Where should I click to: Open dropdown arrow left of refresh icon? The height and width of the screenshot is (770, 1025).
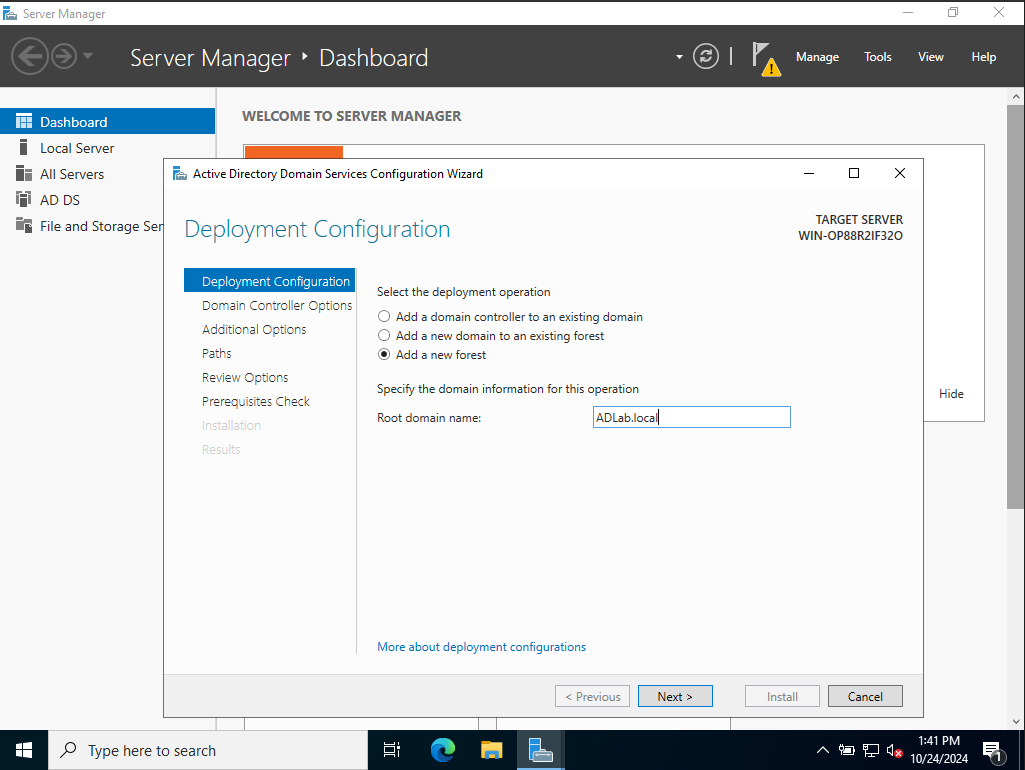pos(679,57)
